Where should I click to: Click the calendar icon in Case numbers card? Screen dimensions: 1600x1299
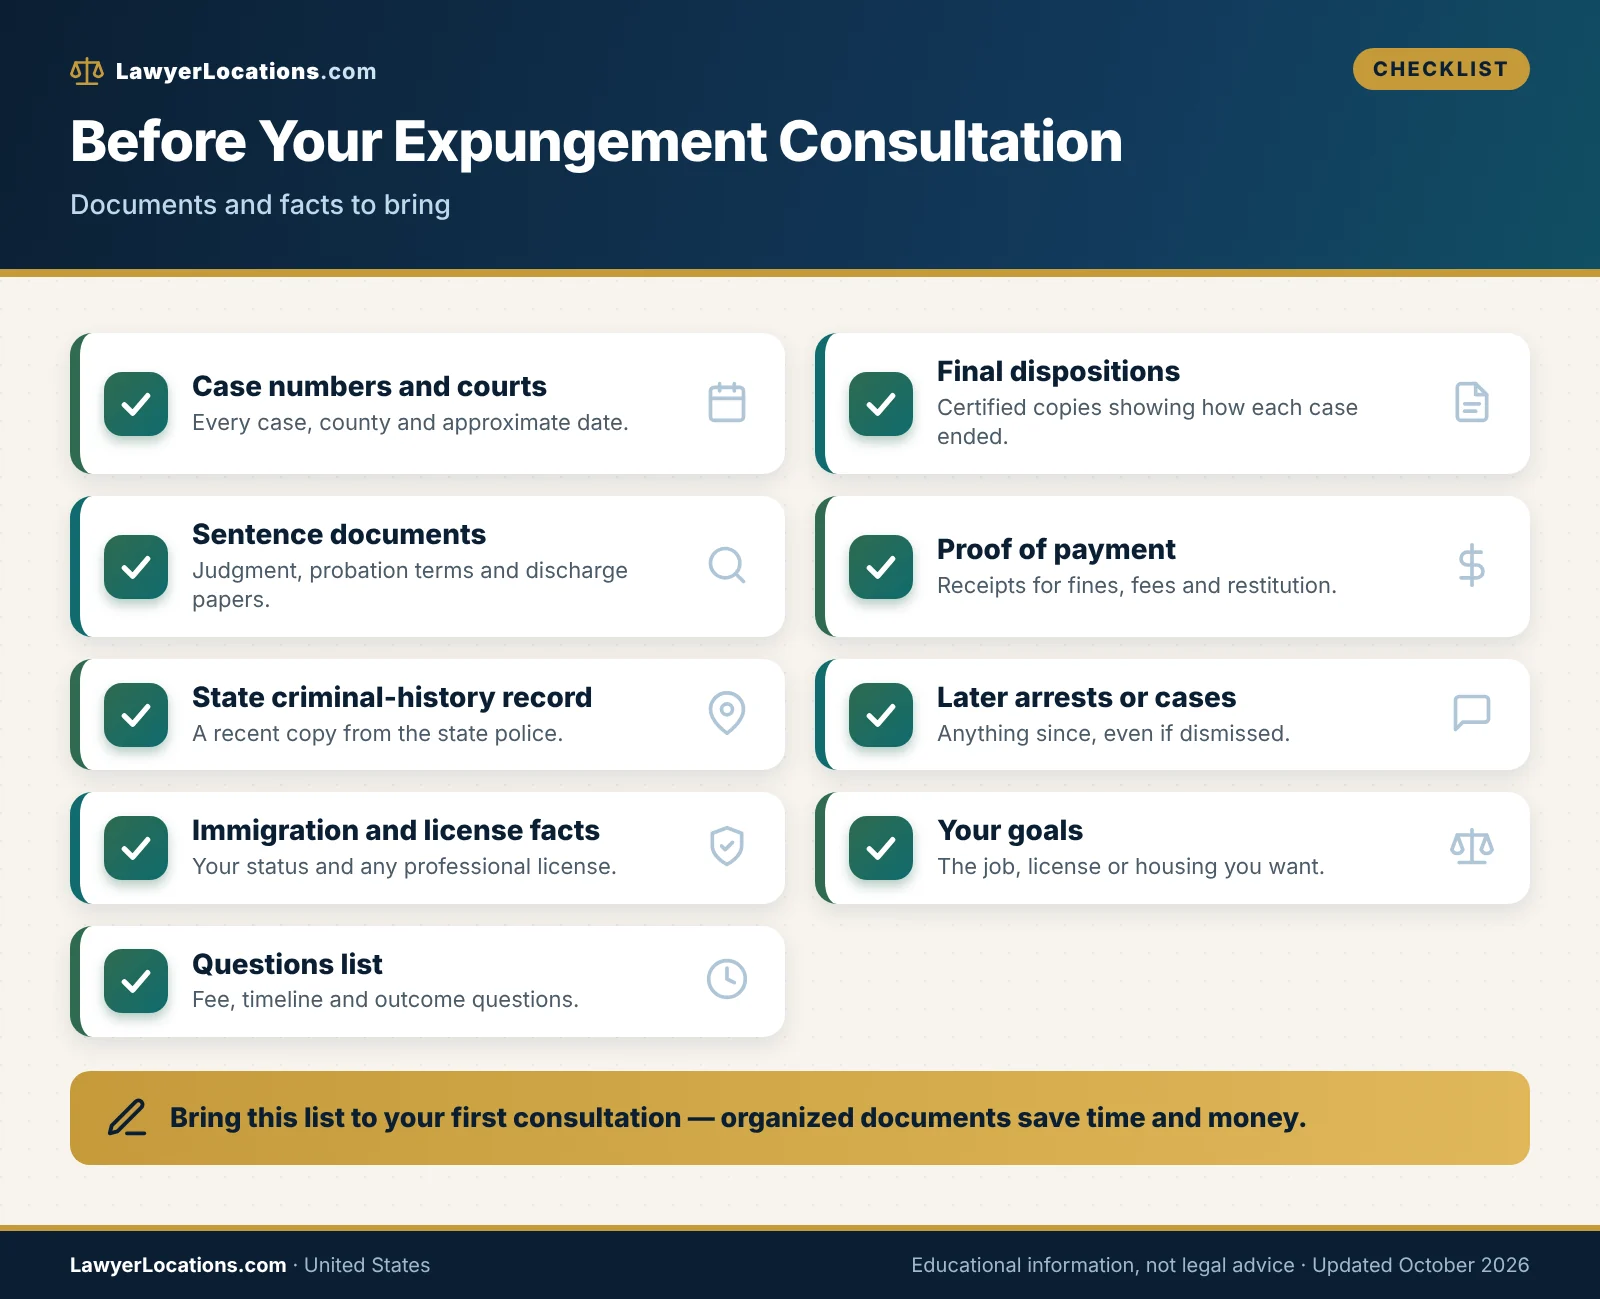pos(727,403)
